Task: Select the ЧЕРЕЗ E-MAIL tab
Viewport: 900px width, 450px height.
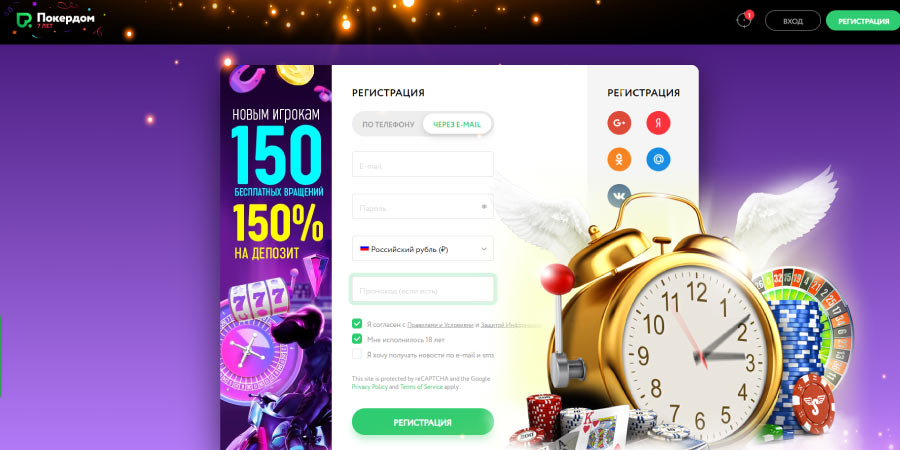Action: (457, 124)
